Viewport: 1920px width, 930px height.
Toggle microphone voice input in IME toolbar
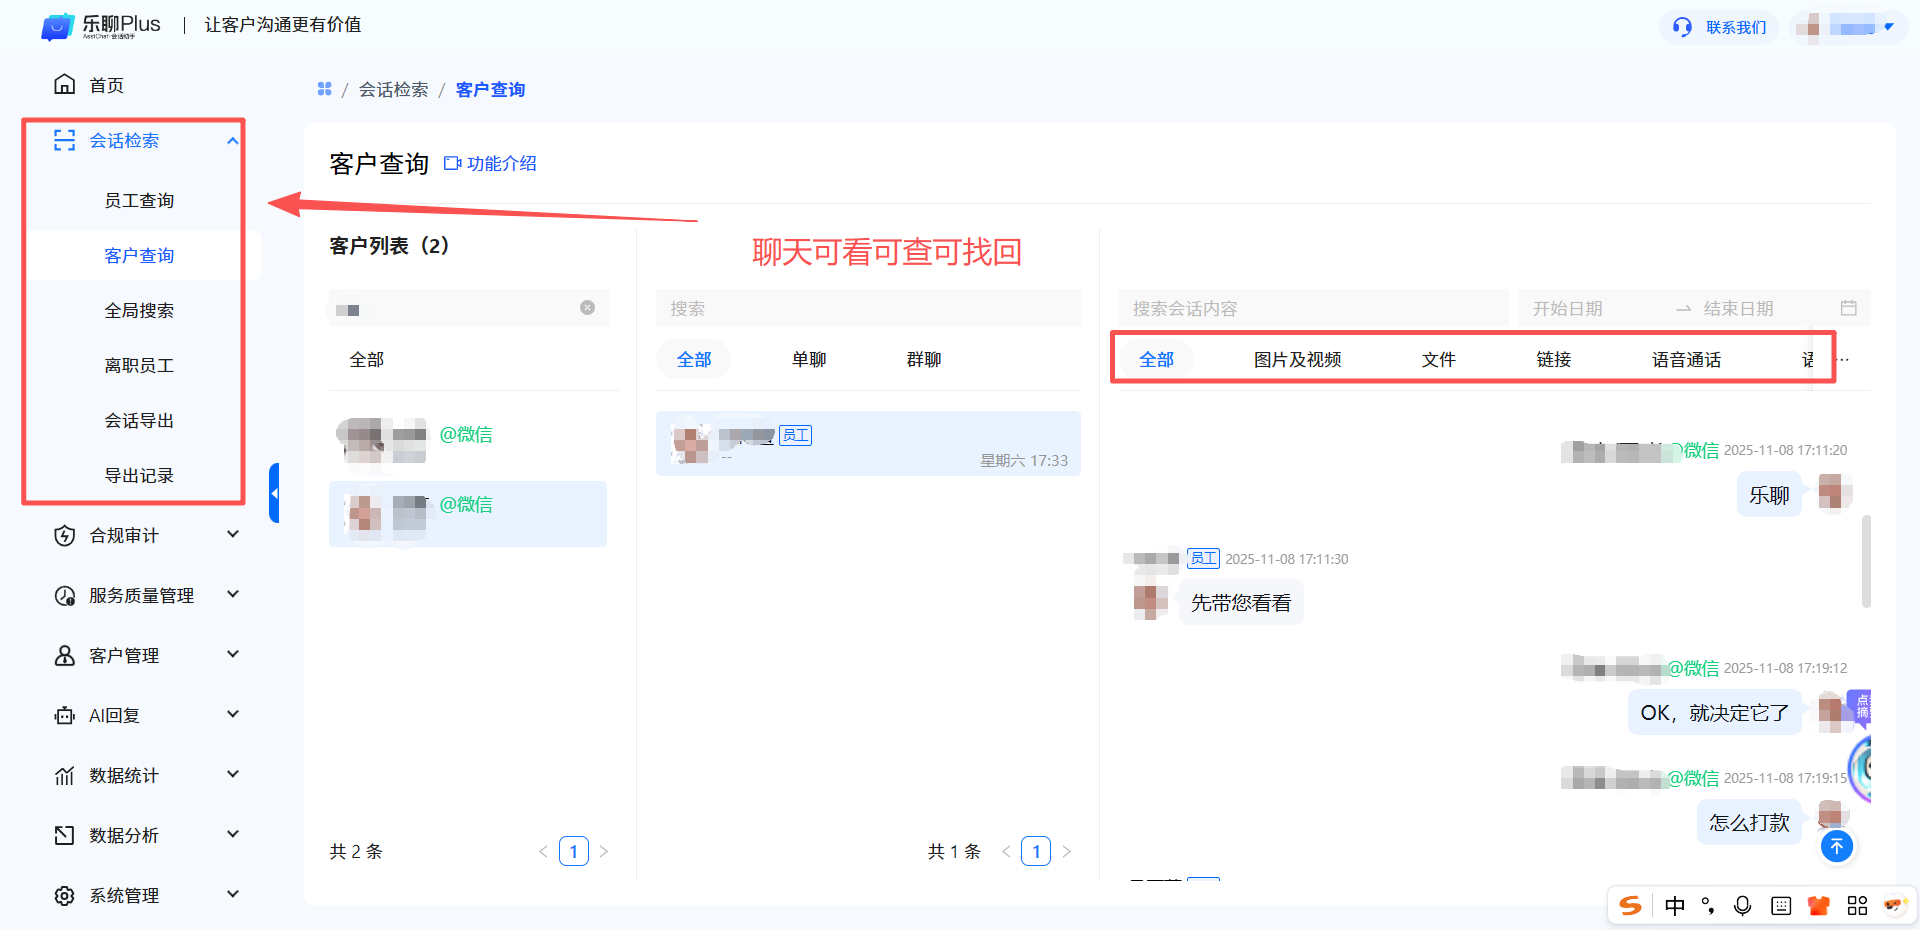click(x=1742, y=905)
